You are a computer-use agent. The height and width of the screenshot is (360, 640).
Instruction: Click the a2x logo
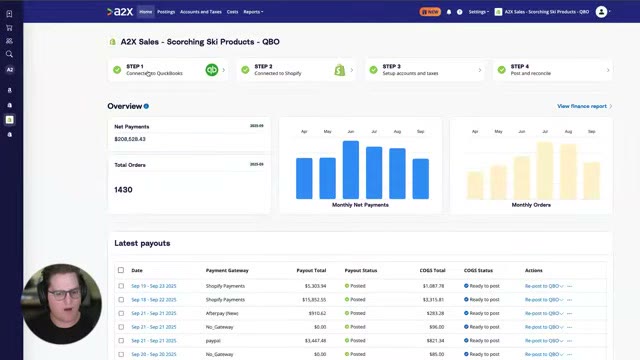click(120, 12)
